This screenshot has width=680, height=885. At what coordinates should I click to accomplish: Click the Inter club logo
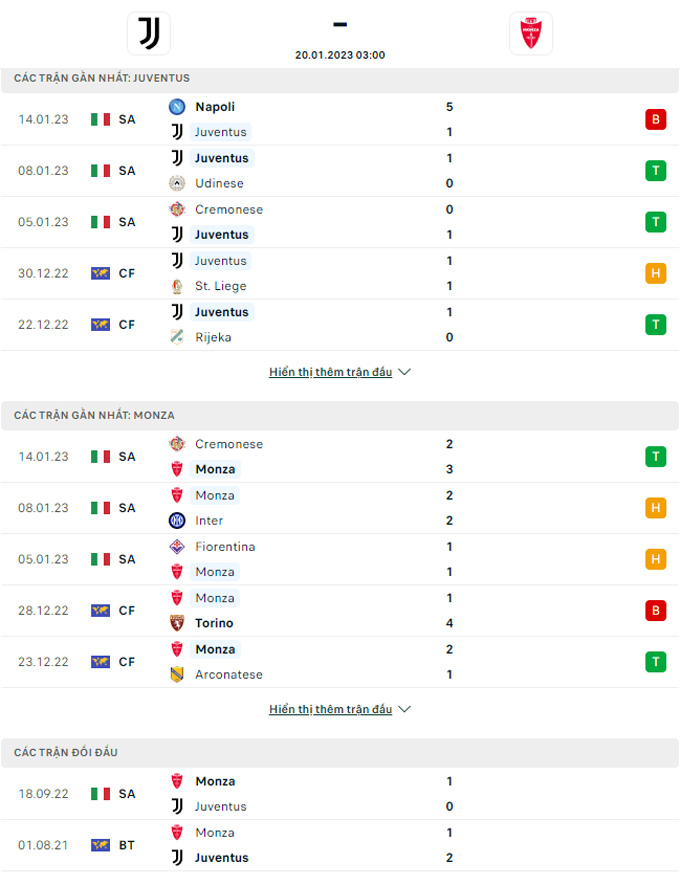[177, 520]
